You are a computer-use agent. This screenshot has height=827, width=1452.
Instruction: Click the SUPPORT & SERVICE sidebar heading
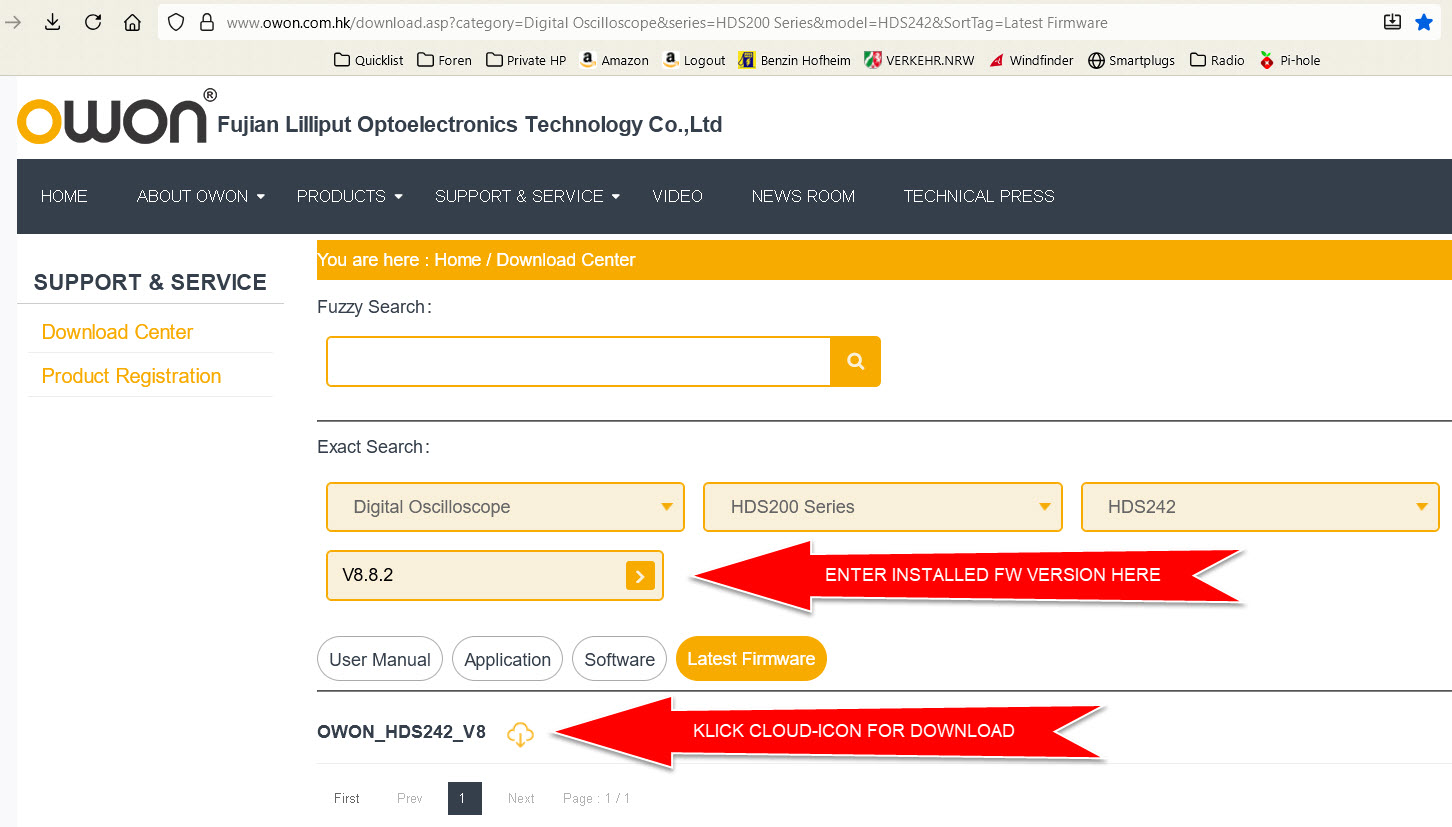click(x=150, y=282)
